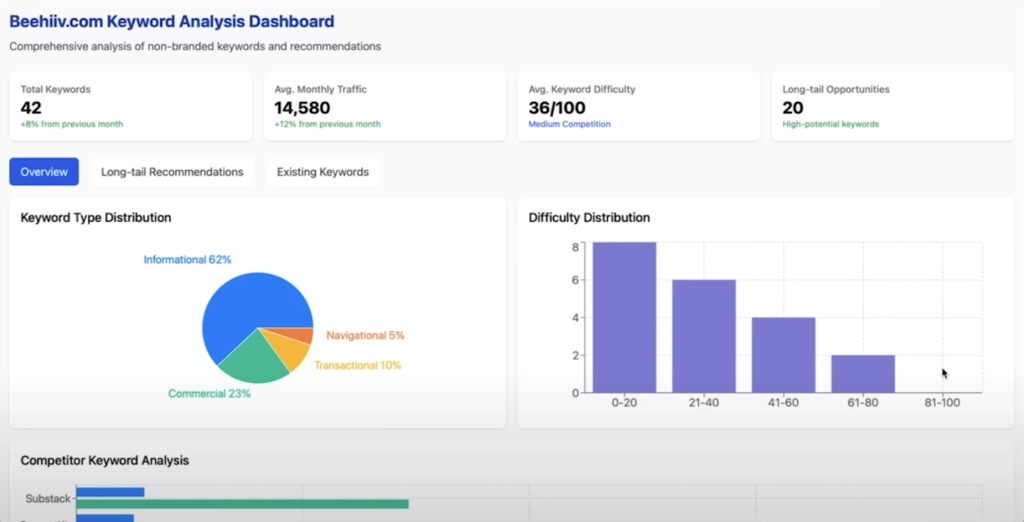The image size is (1024, 522).
Task: Click the +12% from previous month text
Action: tap(327, 124)
